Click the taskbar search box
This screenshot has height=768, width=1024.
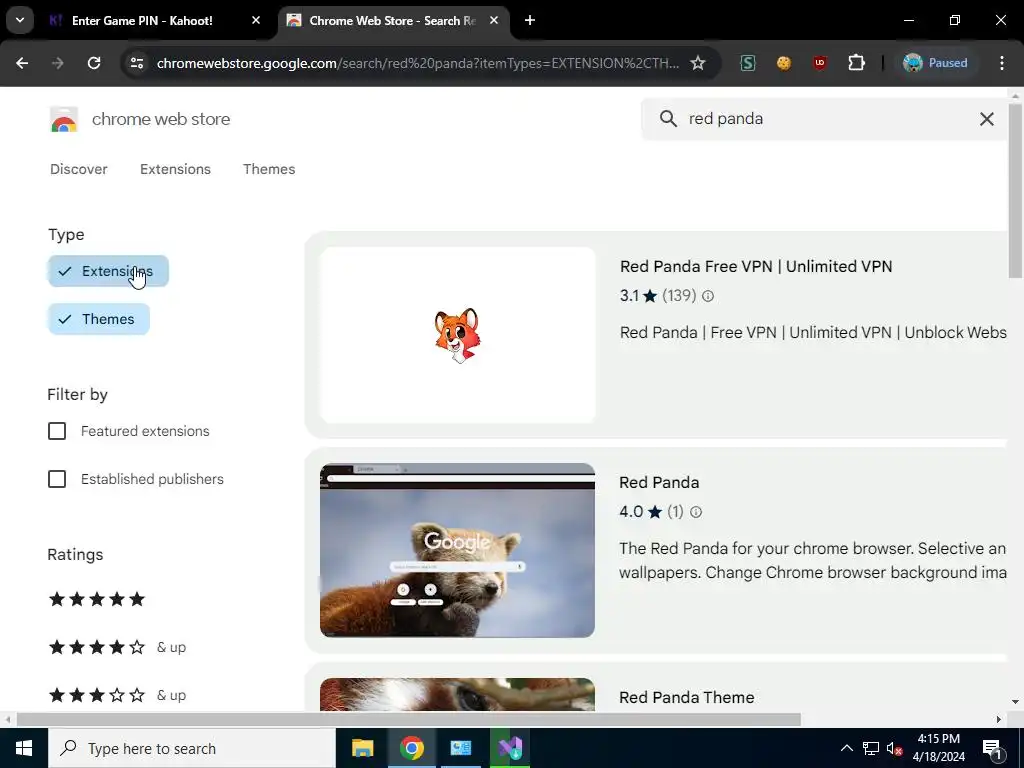pyautogui.click(x=191, y=748)
